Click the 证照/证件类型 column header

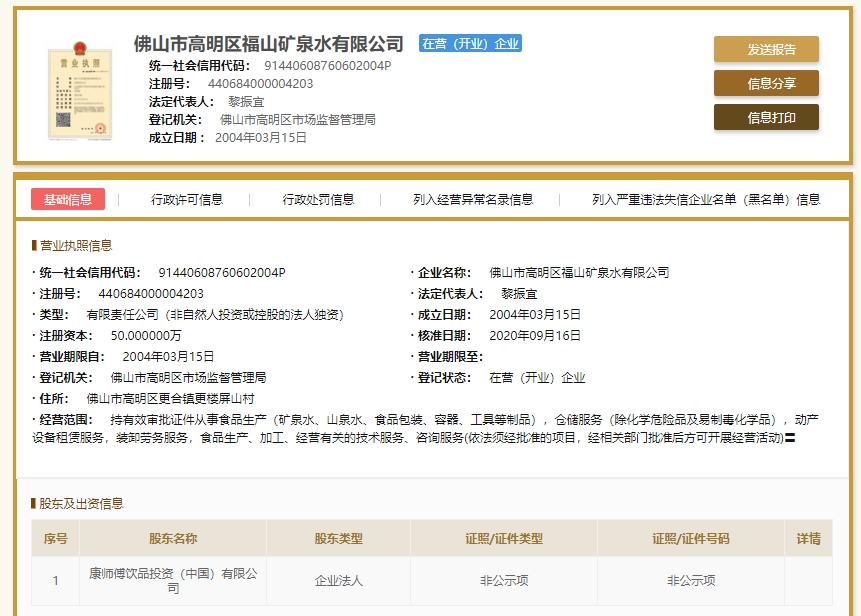[x=504, y=539]
